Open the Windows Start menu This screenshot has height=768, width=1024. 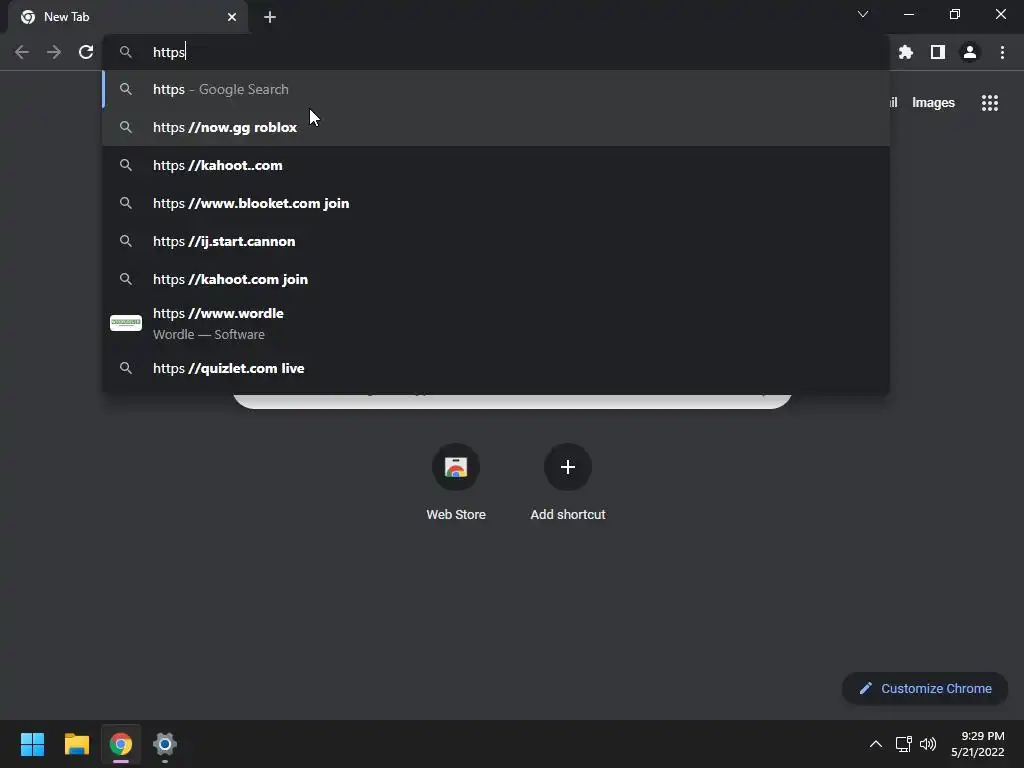pos(32,744)
